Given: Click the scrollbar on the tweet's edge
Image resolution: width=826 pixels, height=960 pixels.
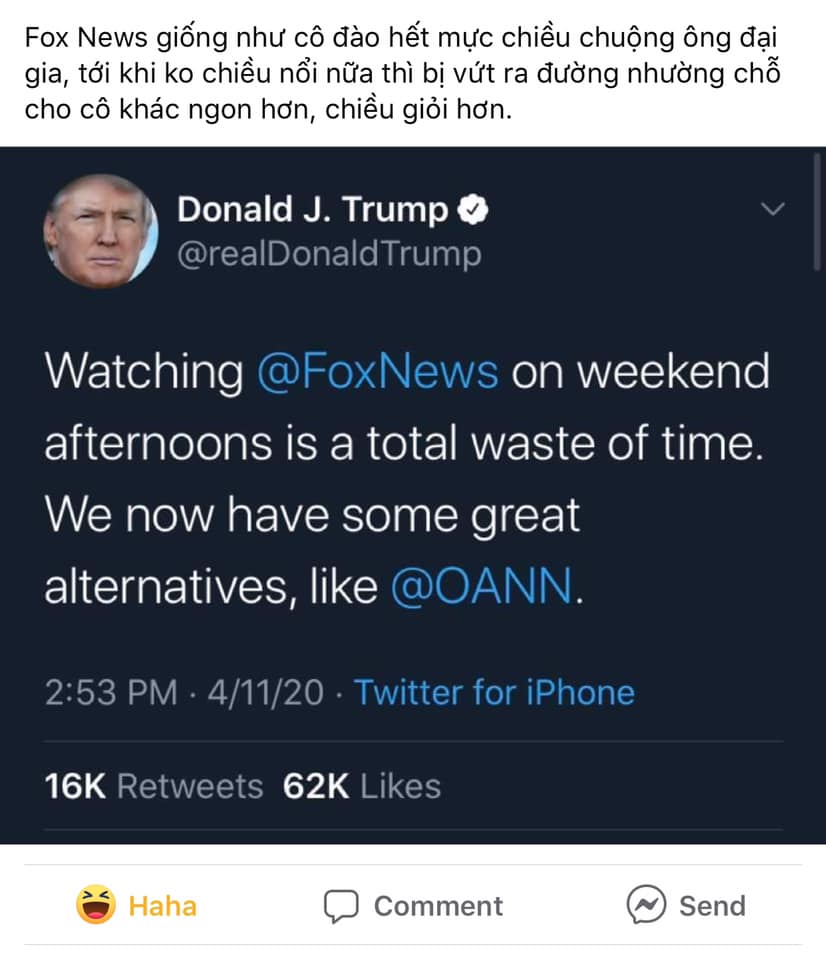Looking at the screenshot, I should 818,210.
